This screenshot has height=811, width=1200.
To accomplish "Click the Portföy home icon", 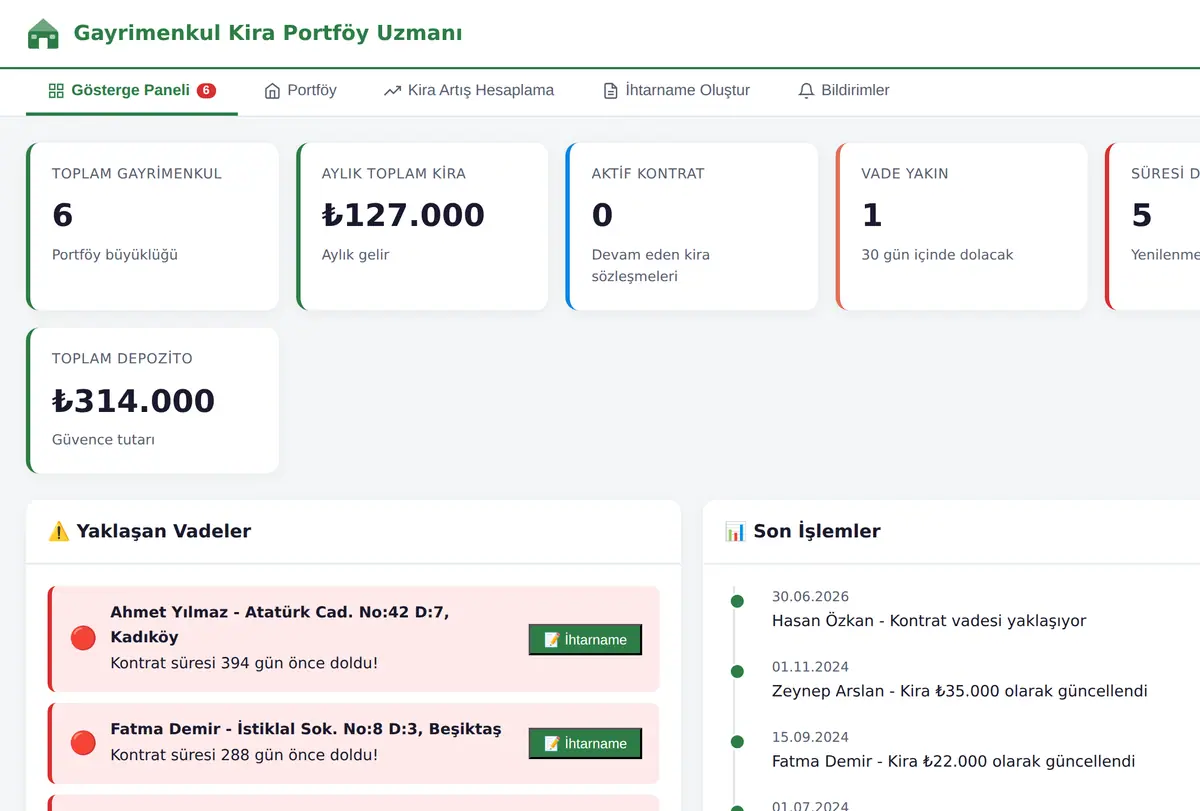I will coord(272,91).
